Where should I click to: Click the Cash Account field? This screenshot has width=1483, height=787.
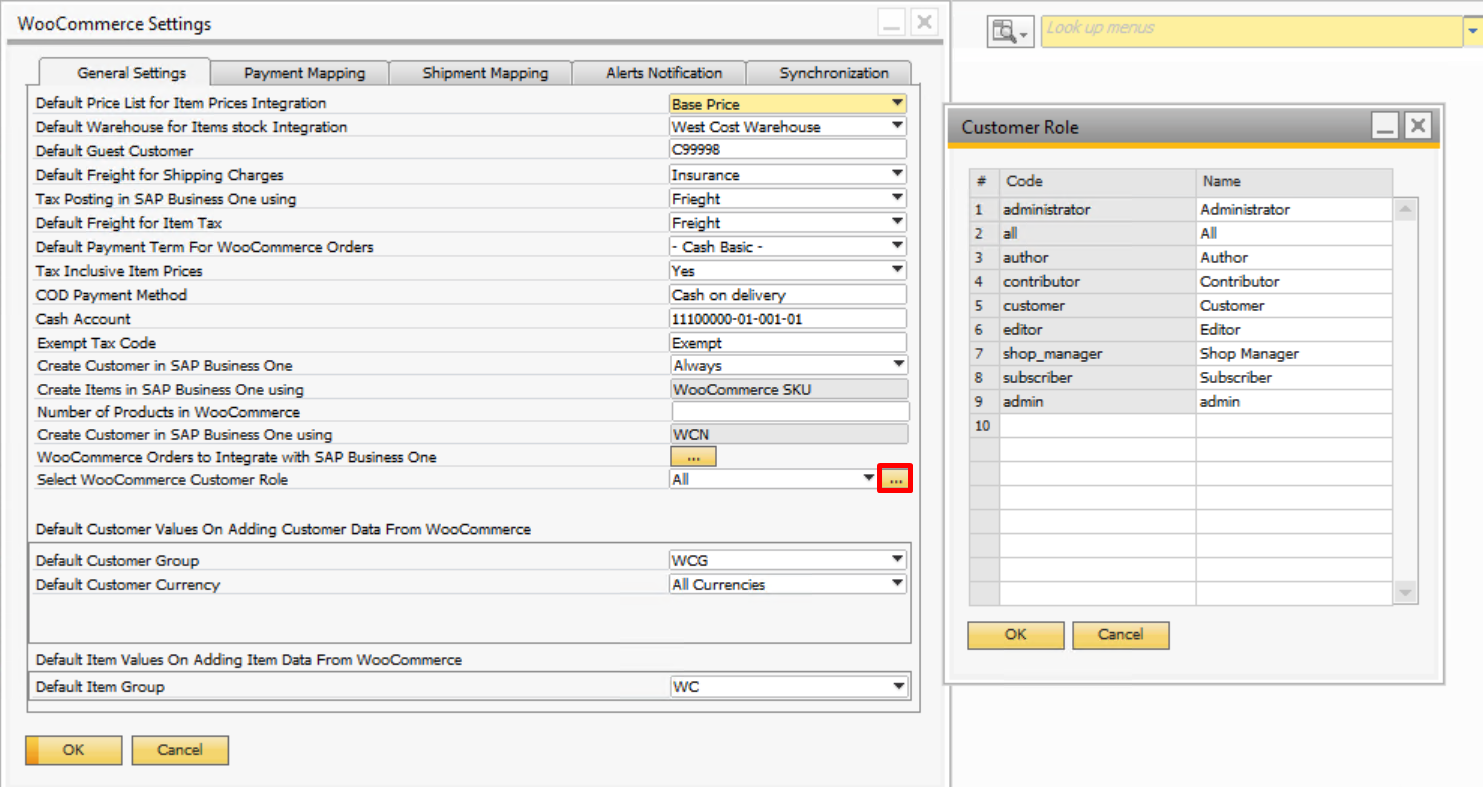point(787,319)
